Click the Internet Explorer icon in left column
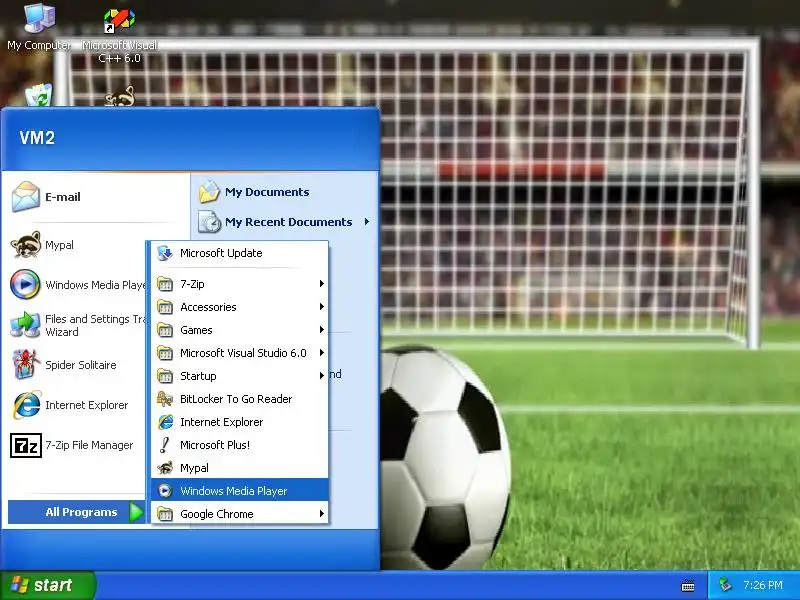This screenshot has width=800, height=600. 26,405
